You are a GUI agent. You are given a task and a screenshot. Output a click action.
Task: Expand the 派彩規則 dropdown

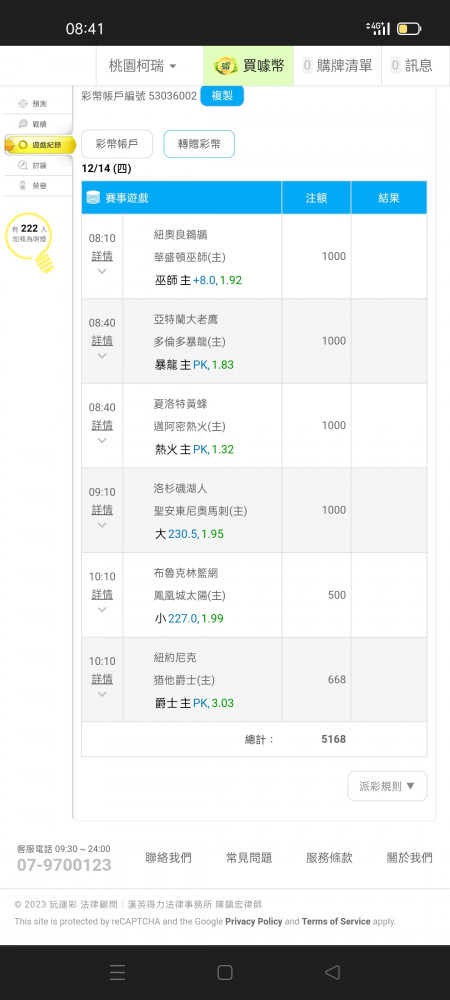pos(387,786)
